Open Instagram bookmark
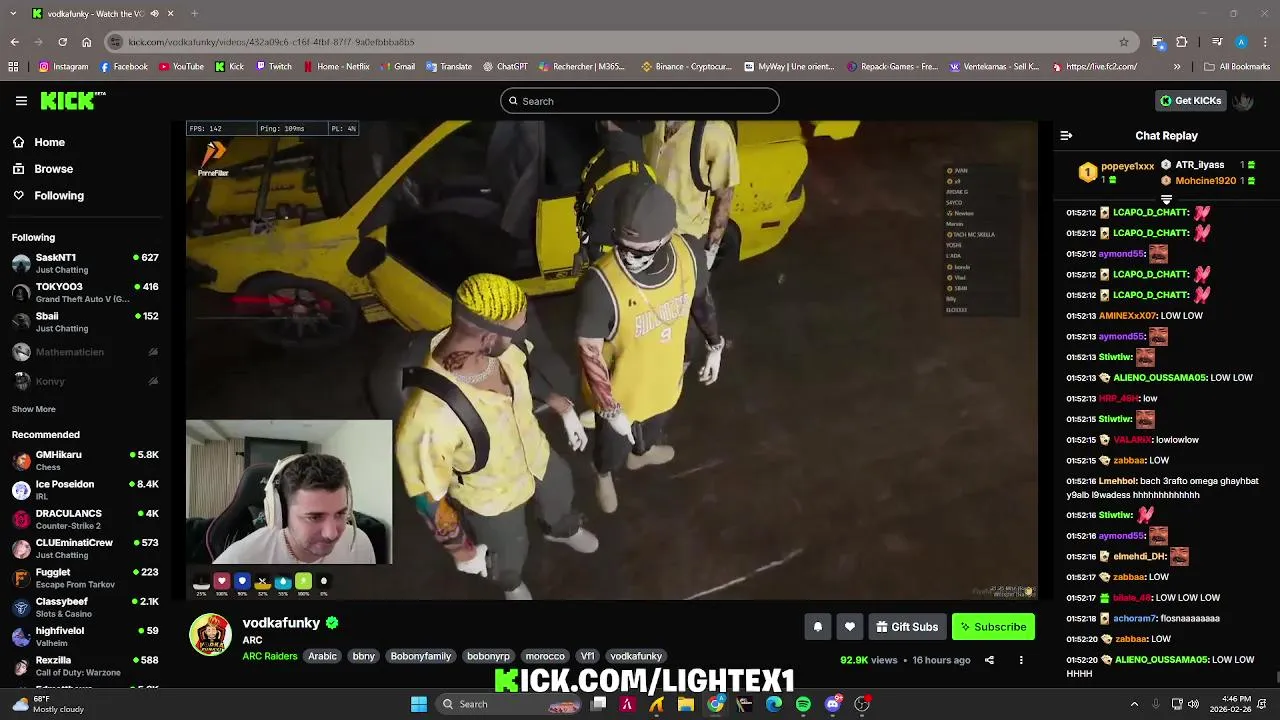 coord(63,67)
